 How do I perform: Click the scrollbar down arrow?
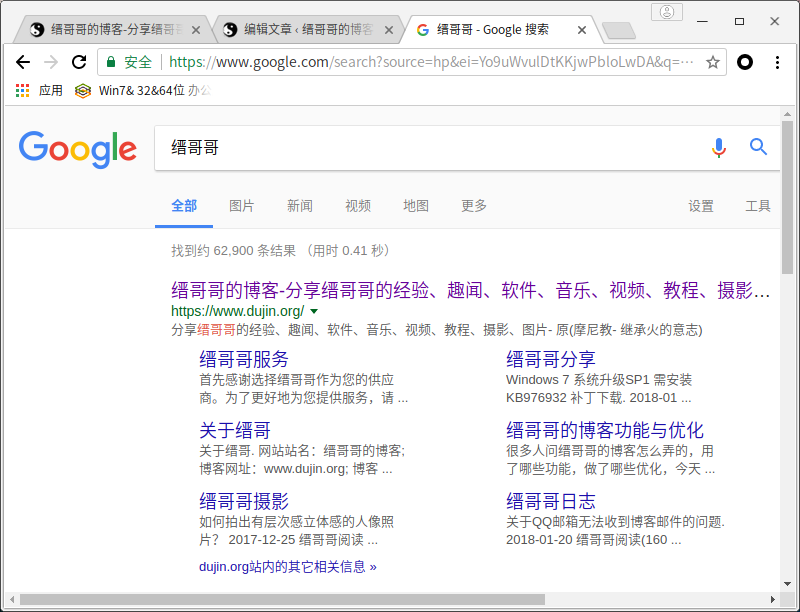point(787,584)
